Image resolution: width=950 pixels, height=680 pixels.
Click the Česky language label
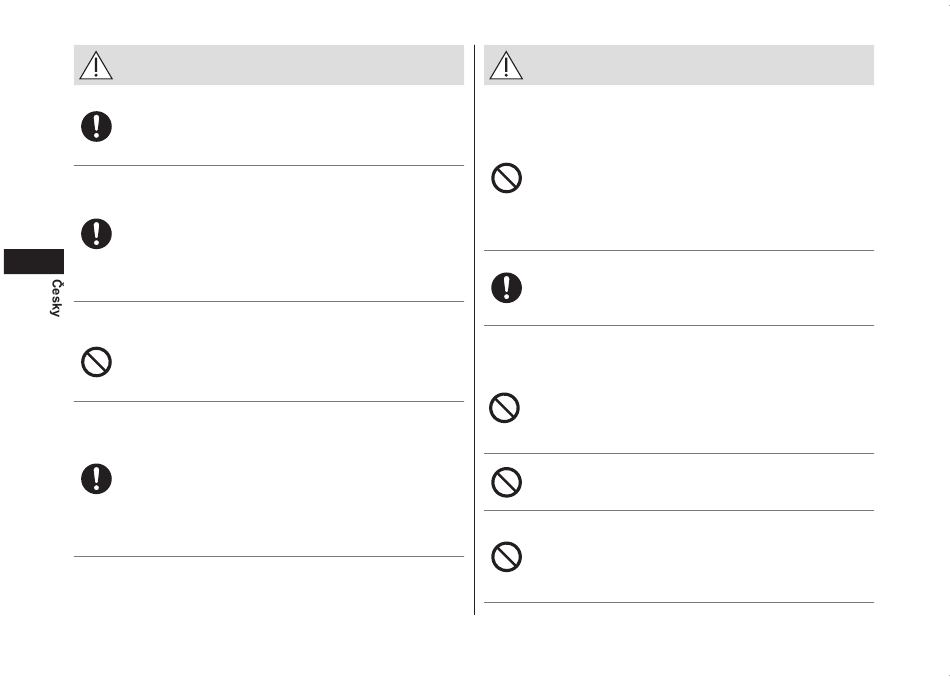click(x=56, y=298)
